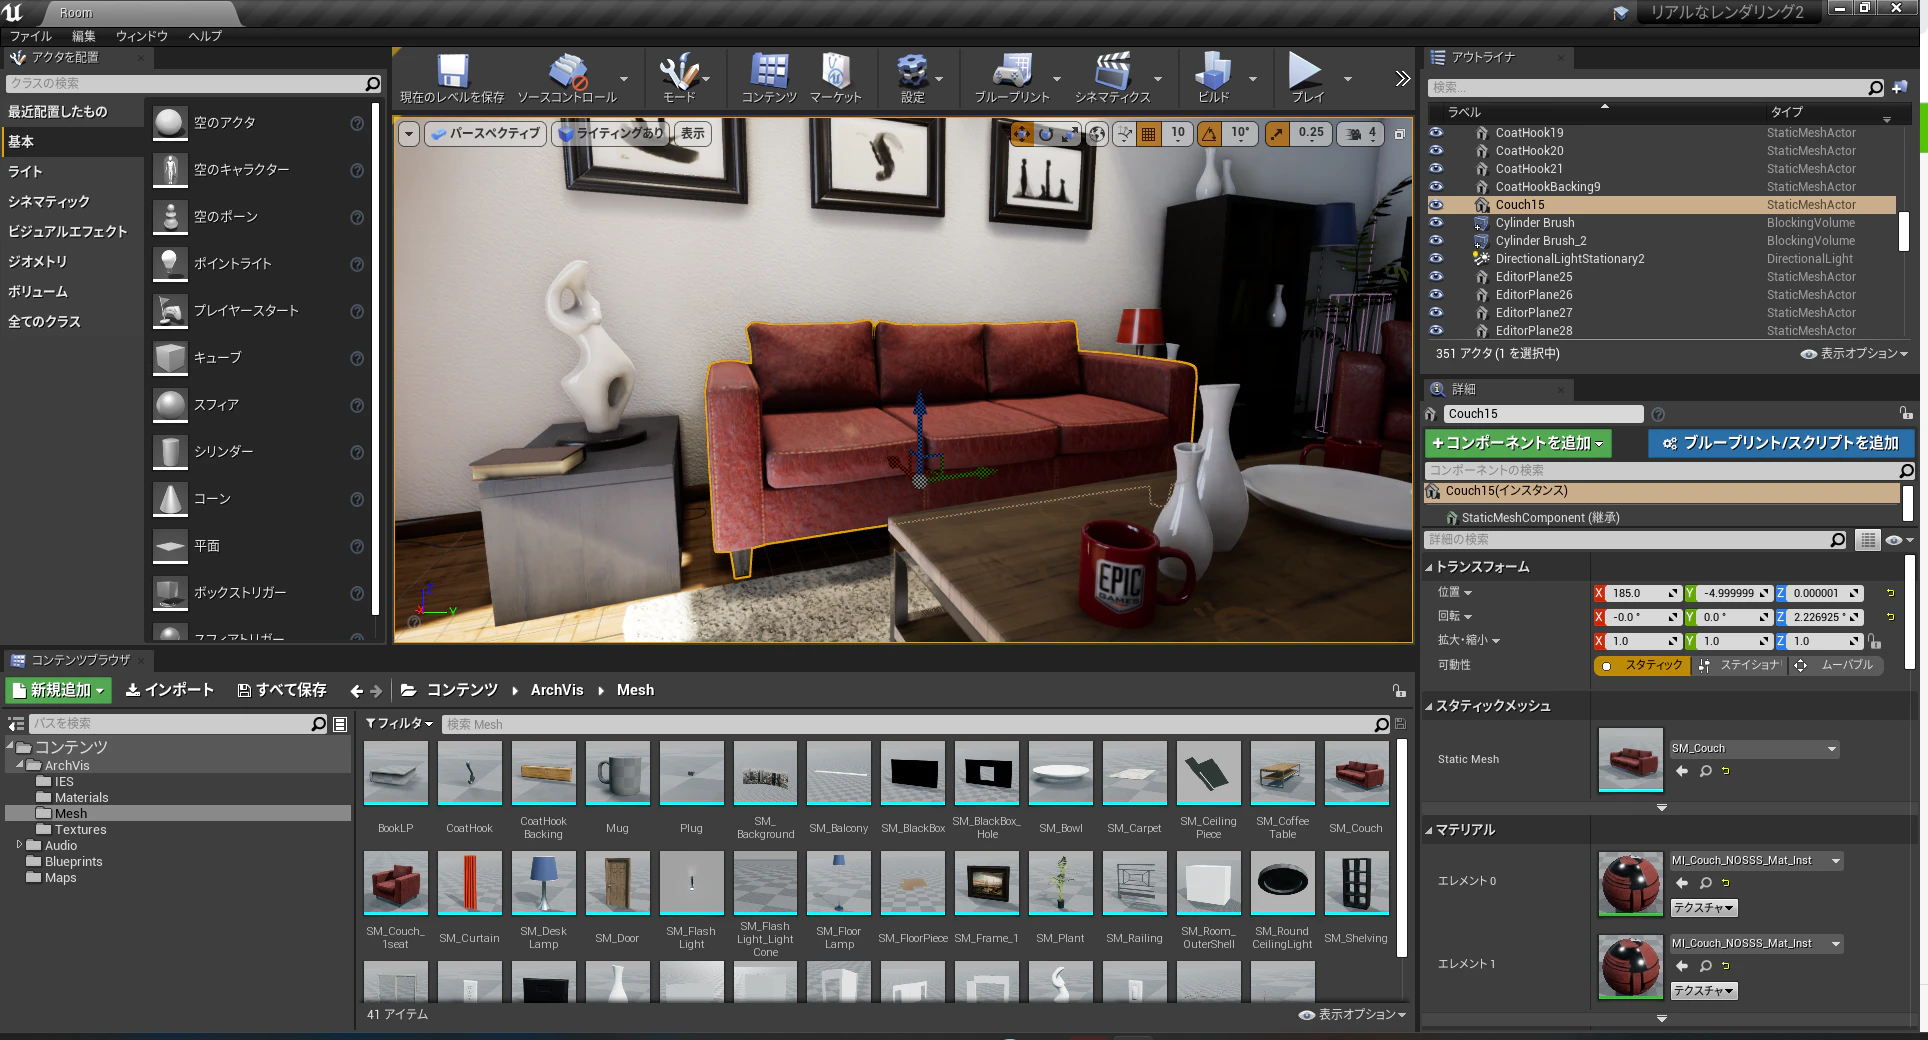The image size is (1928, 1040).
Task: Toggle scale snapping in the viewport toolbar
Action: [x=1277, y=133]
